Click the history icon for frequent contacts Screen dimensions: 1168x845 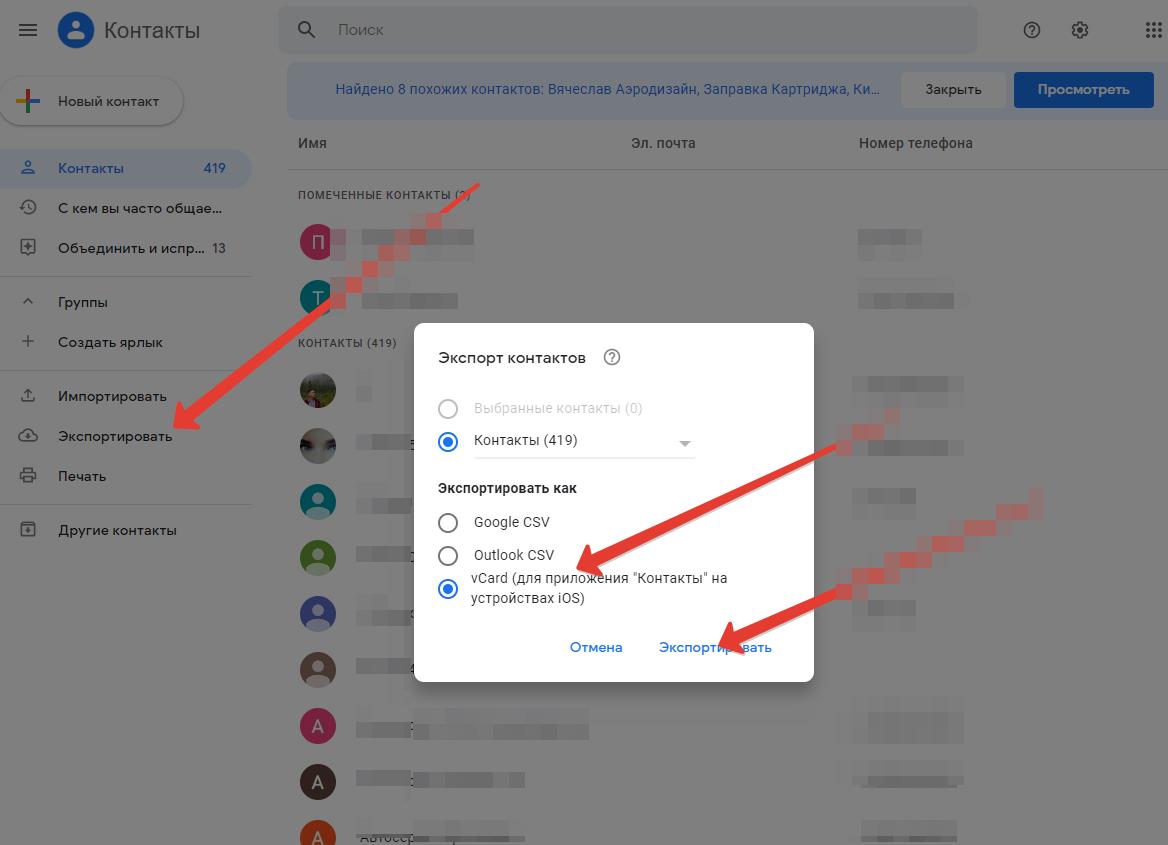[28, 207]
